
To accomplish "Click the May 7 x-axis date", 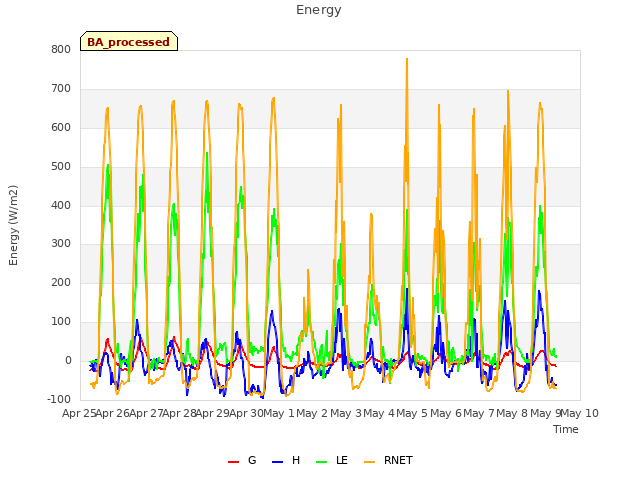I will (479, 413).
